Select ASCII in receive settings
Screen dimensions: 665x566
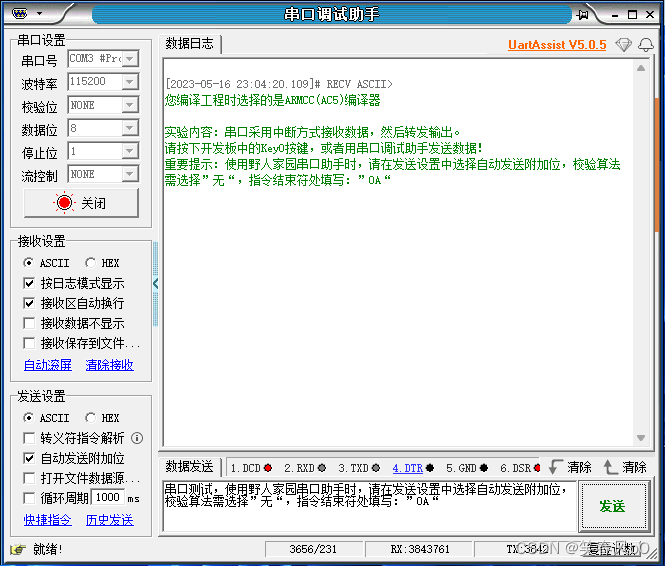coord(46,263)
